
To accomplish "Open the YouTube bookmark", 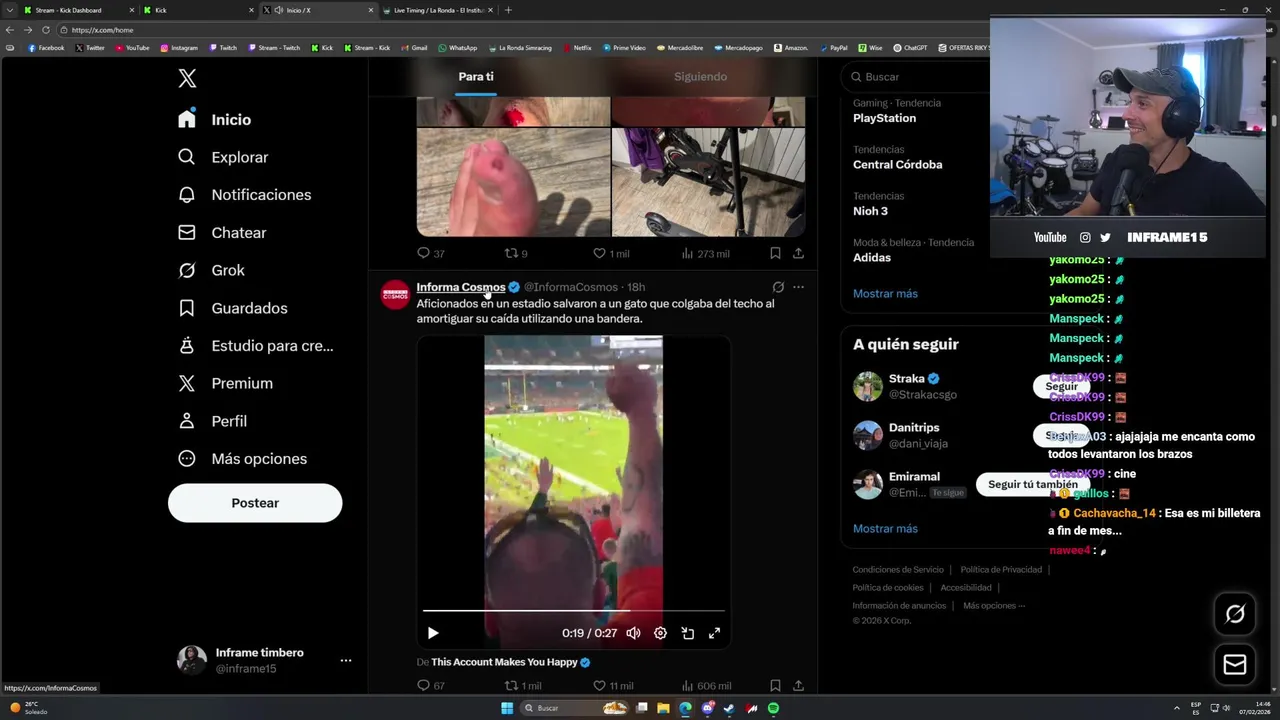I will 132,48.
